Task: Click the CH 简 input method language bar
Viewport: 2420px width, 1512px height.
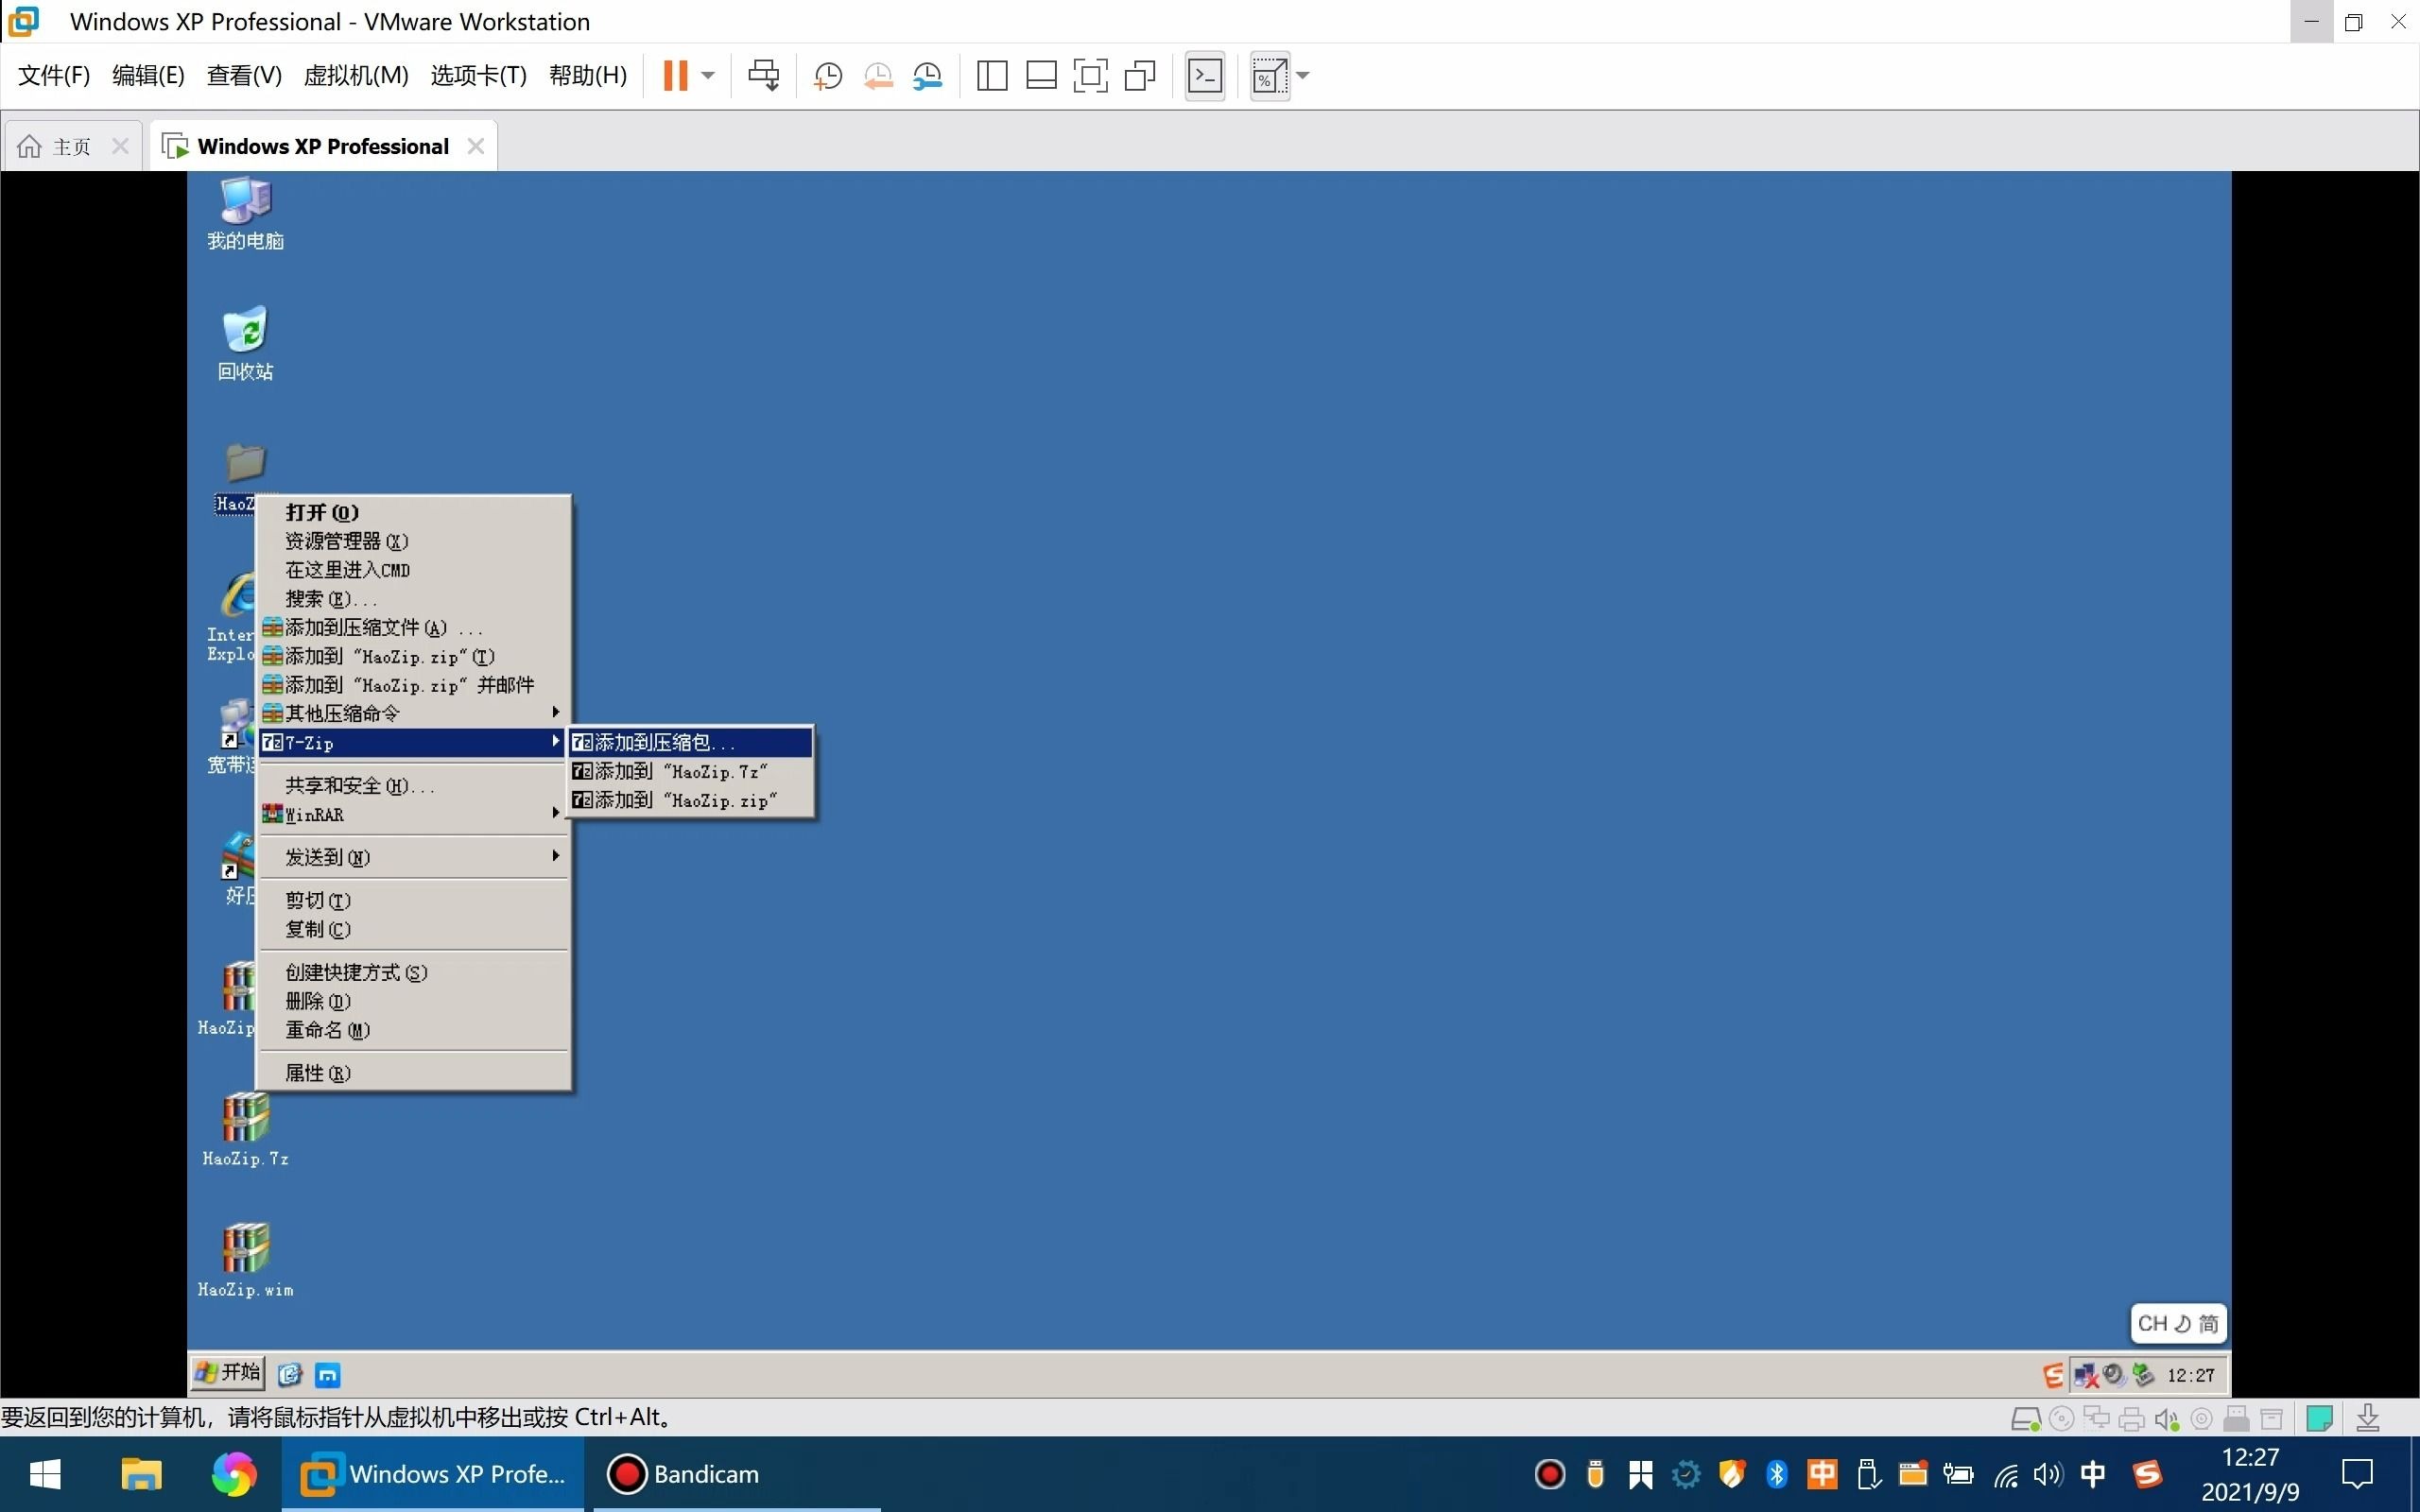Action: pyautogui.click(x=2178, y=1324)
